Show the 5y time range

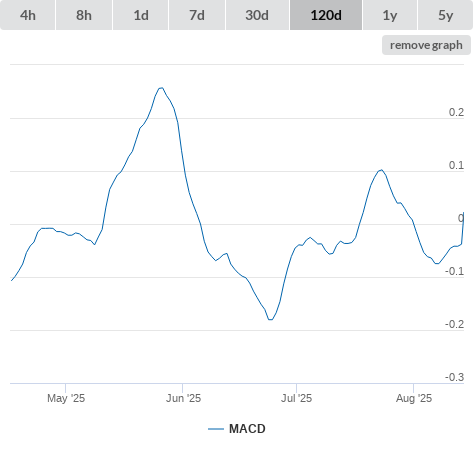[x=445, y=15]
